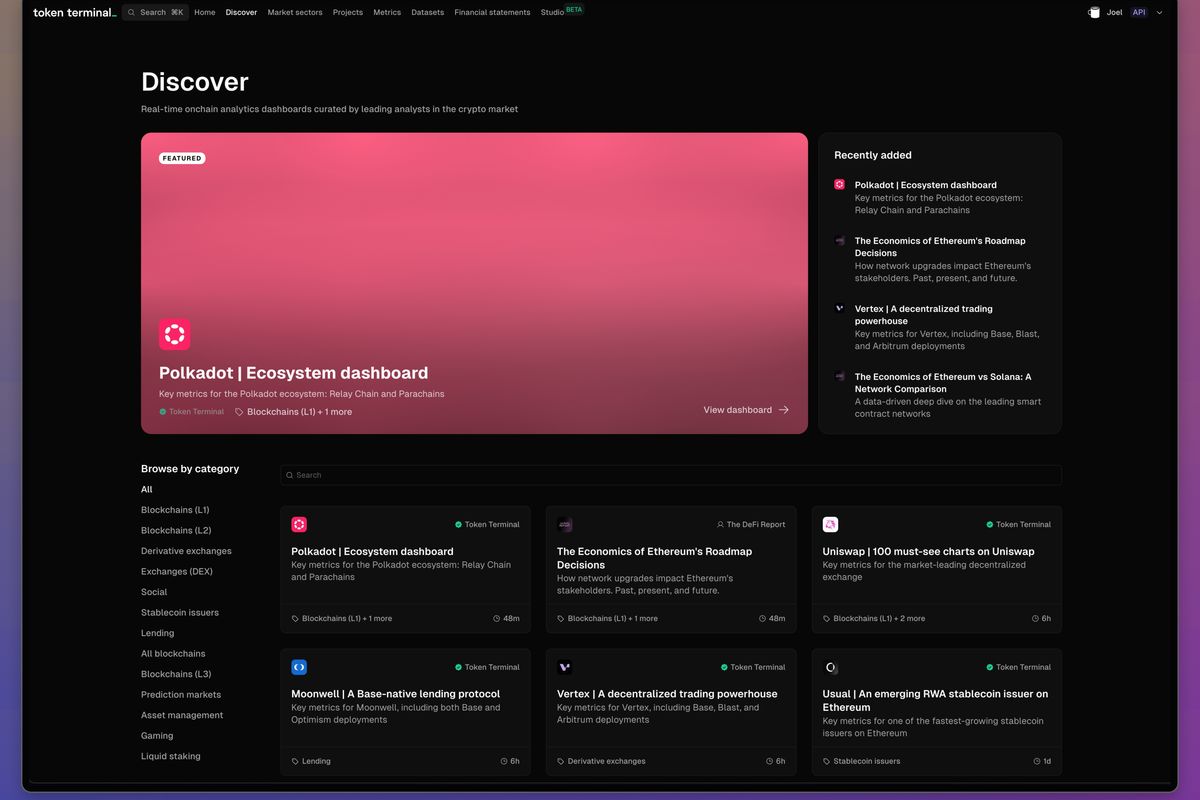
Task: Click Derivative exchanges tag on Vertex card
Action: pos(601,761)
